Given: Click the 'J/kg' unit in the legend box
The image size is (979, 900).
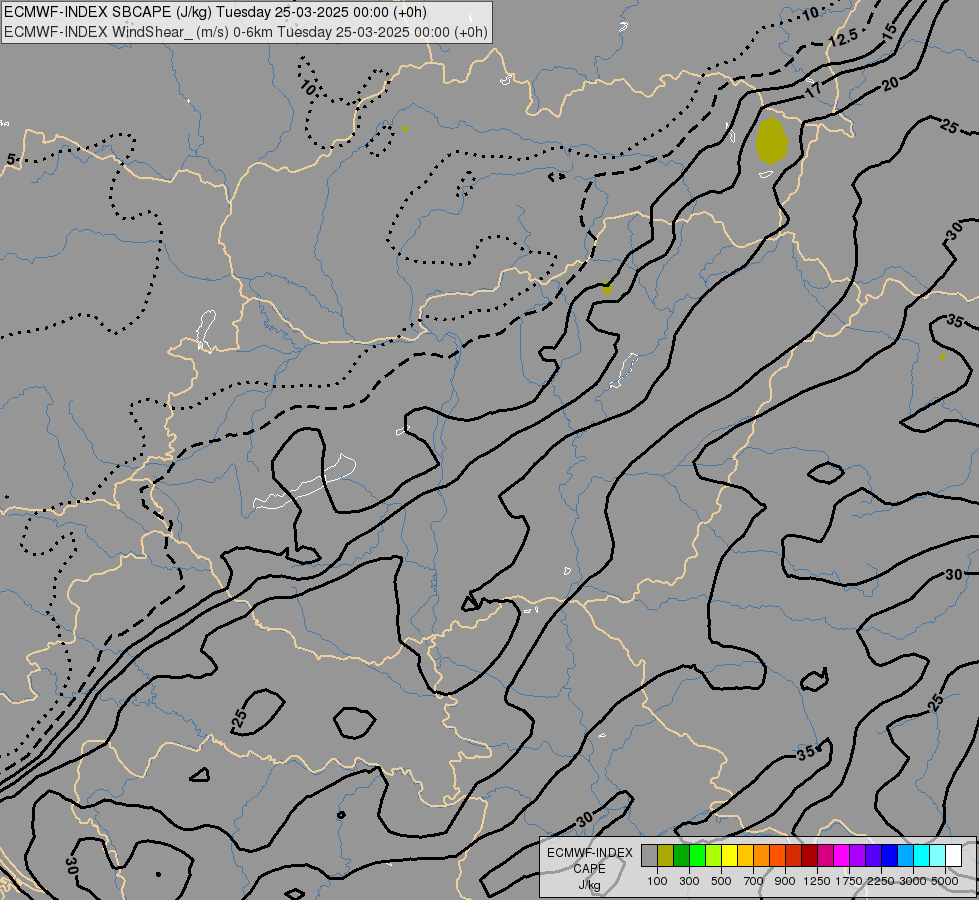Looking at the screenshot, I should [589, 885].
